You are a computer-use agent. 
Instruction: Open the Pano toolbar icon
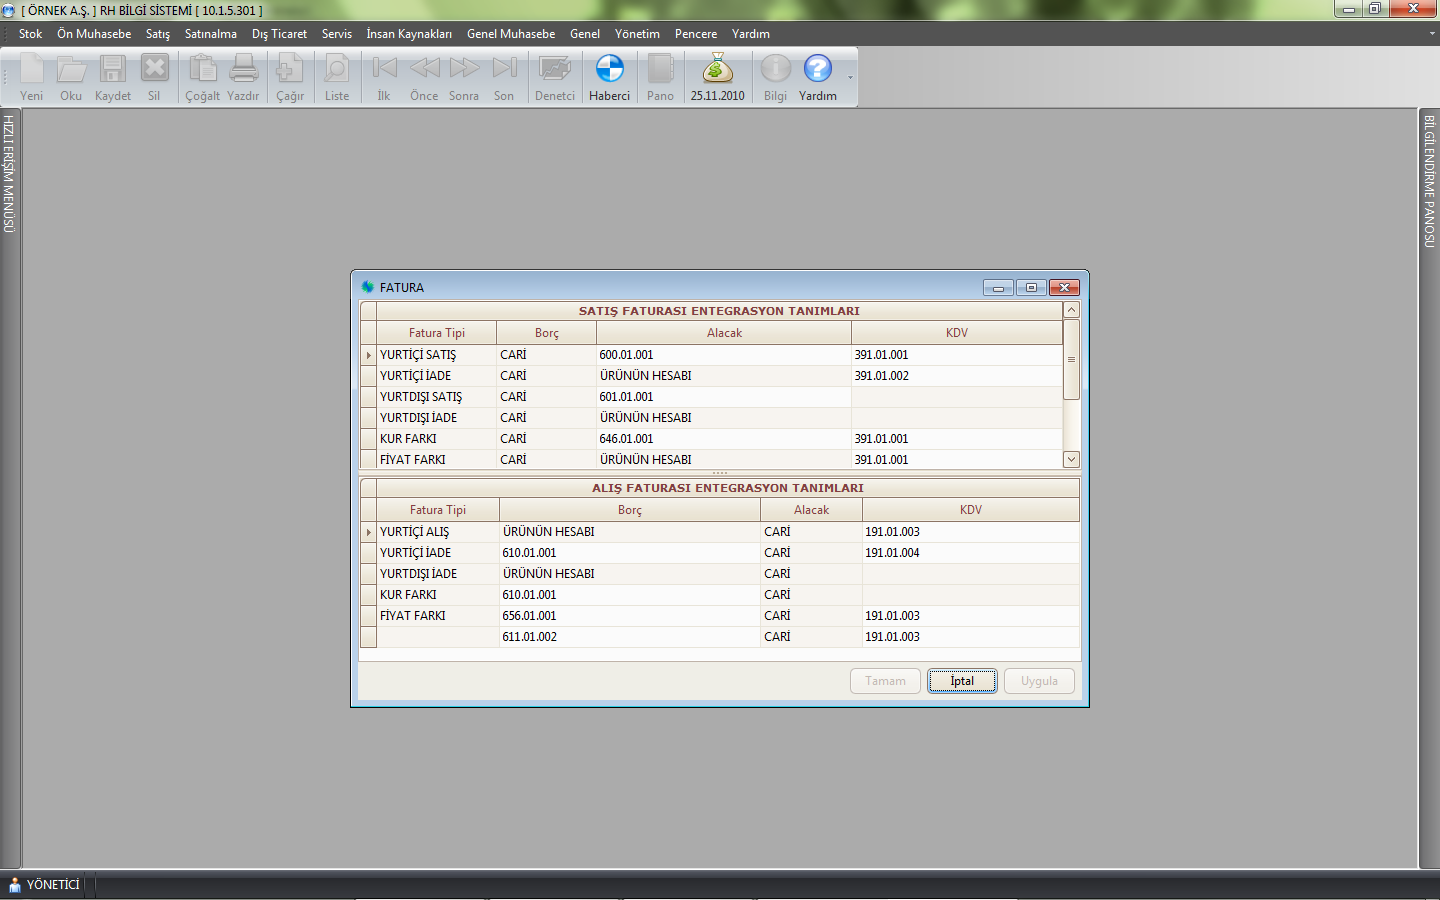[x=660, y=70]
